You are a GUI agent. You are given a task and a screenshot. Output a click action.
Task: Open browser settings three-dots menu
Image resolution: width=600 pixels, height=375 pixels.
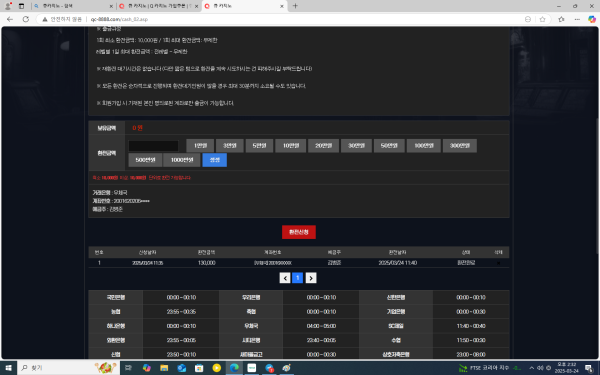(x=577, y=19)
